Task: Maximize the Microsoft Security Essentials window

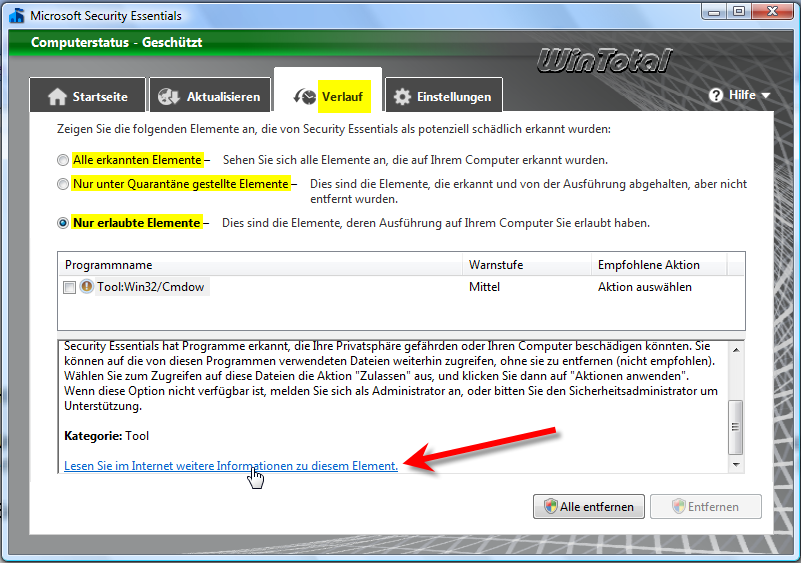Action: 739,11
